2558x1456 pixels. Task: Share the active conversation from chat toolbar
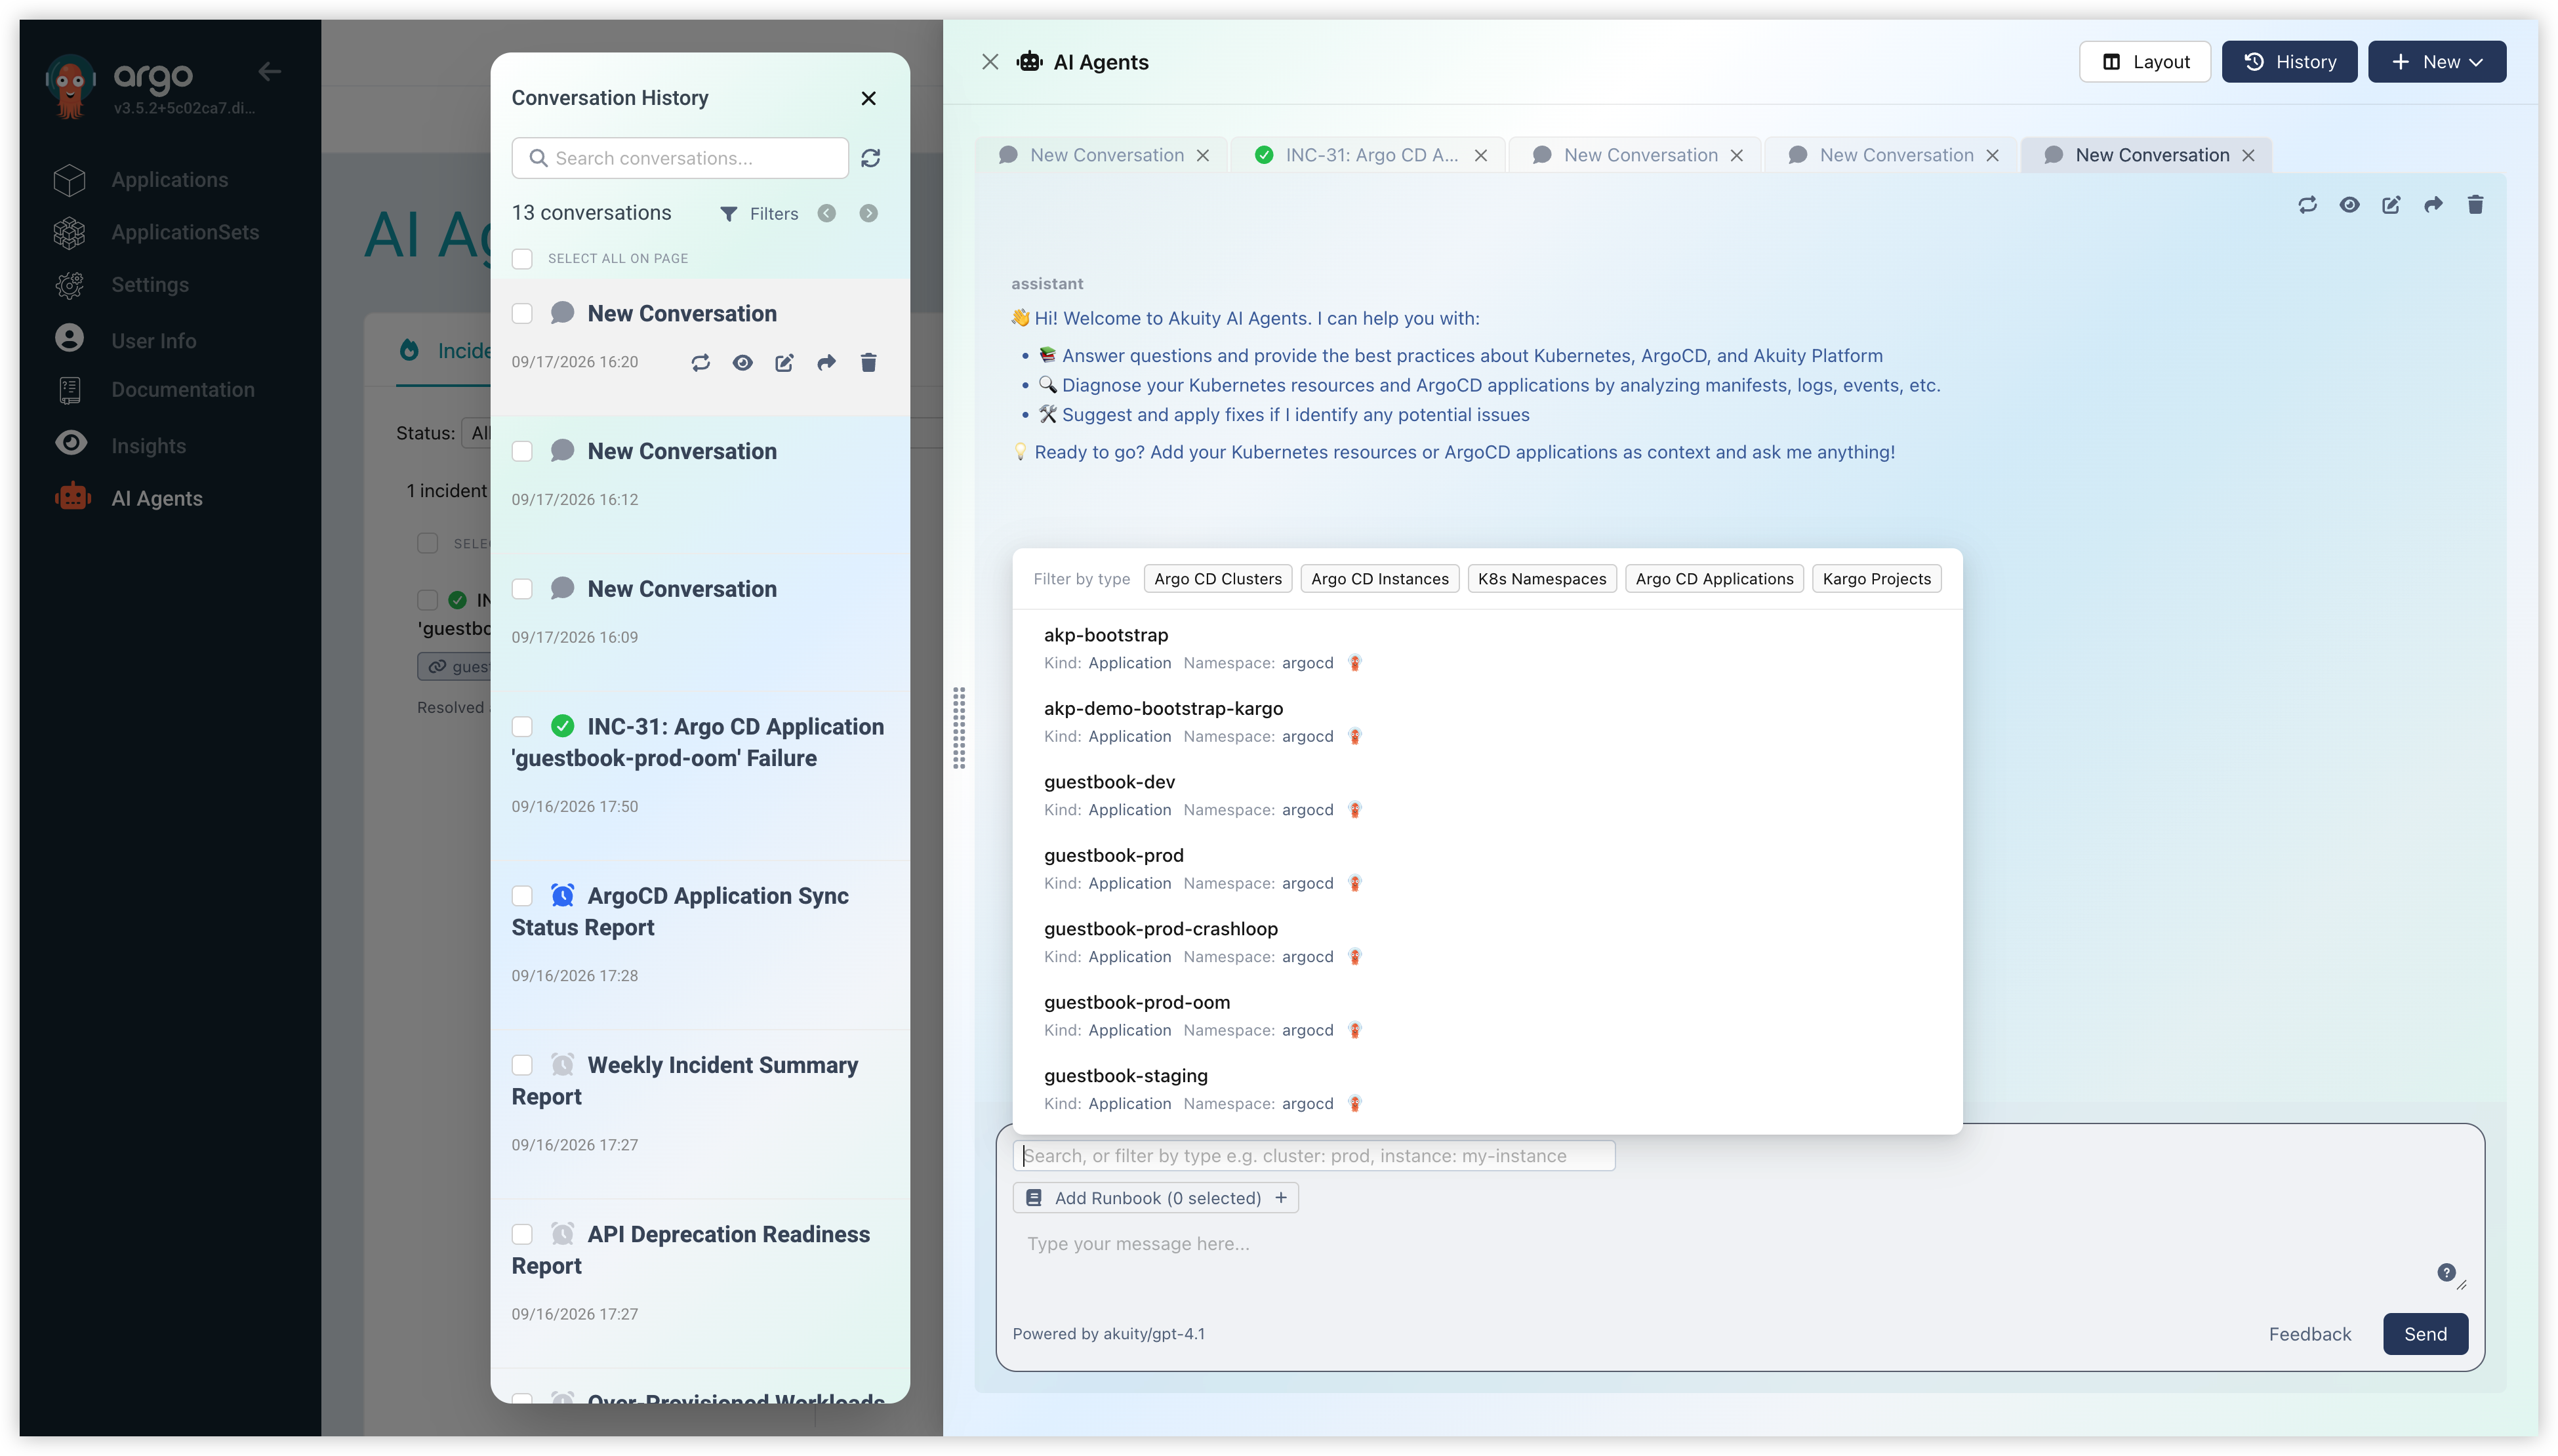point(2433,205)
